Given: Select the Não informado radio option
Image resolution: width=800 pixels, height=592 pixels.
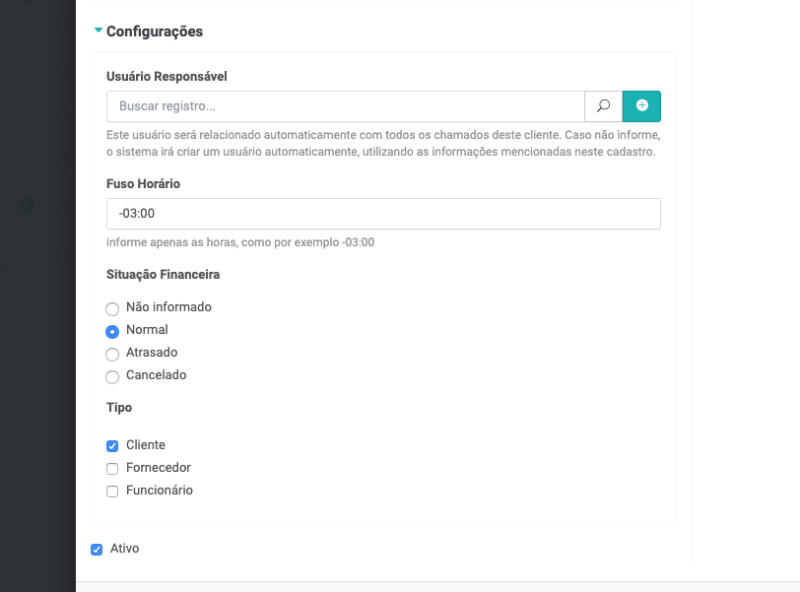Looking at the screenshot, I should (x=113, y=309).
